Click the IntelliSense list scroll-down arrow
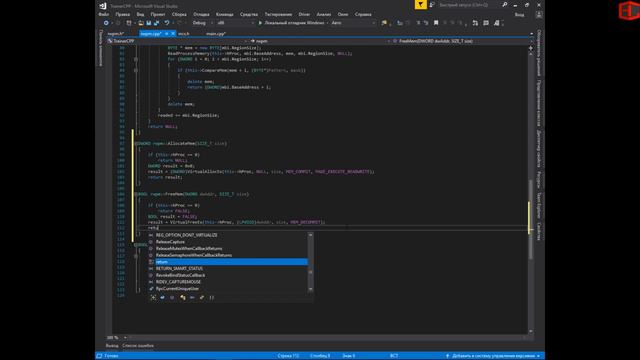Screen dimensions: 640x360 pyautogui.click(x=311, y=289)
